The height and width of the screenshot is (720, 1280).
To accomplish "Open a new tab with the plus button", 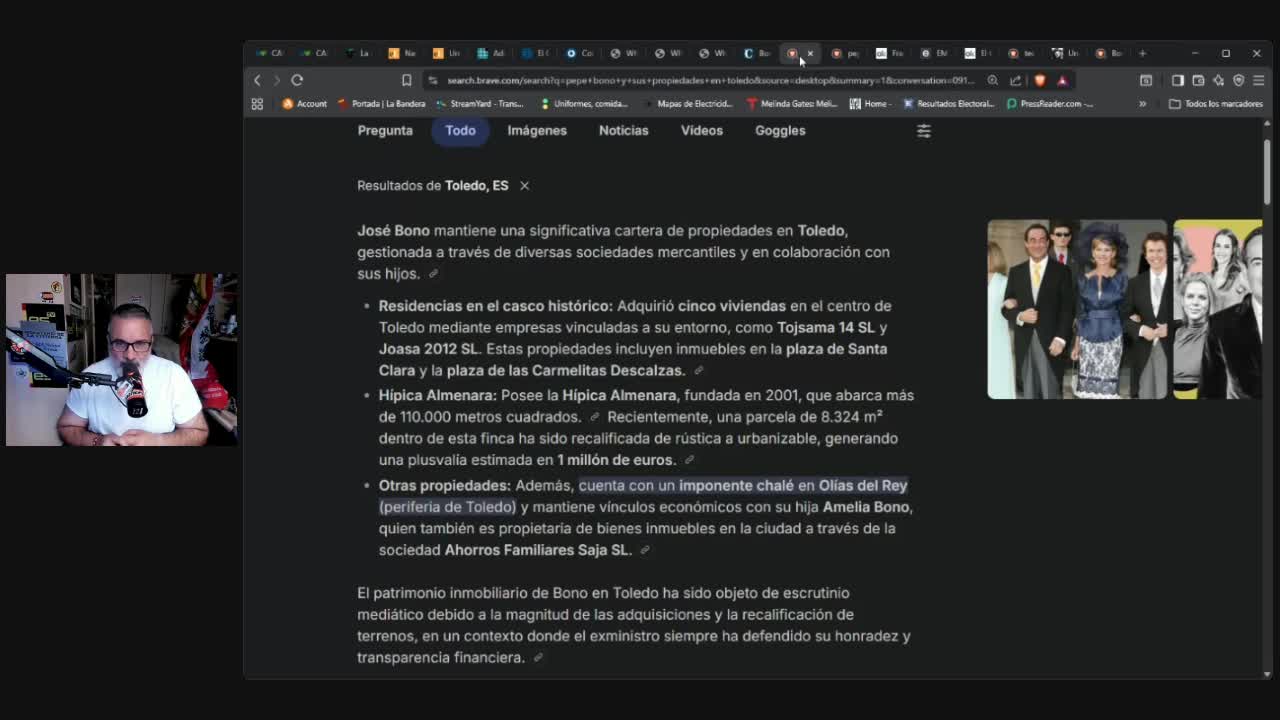I will coord(1143,53).
